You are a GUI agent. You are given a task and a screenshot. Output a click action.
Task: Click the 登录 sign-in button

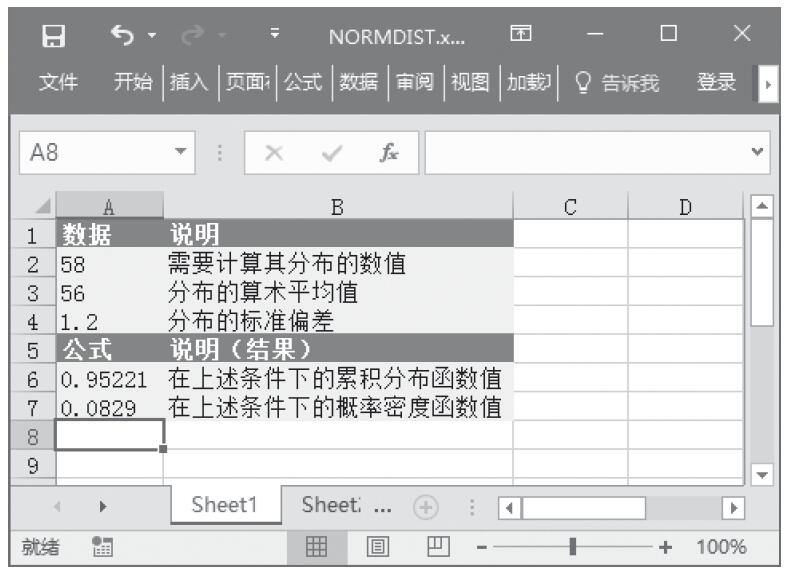pyautogui.click(x=716, y=83)
